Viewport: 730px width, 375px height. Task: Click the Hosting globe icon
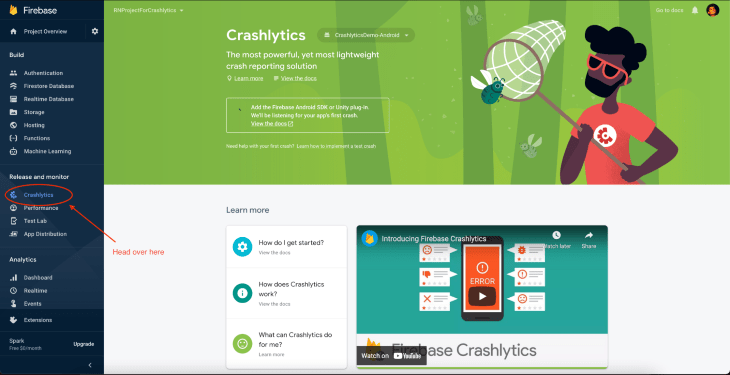[14, 125]
